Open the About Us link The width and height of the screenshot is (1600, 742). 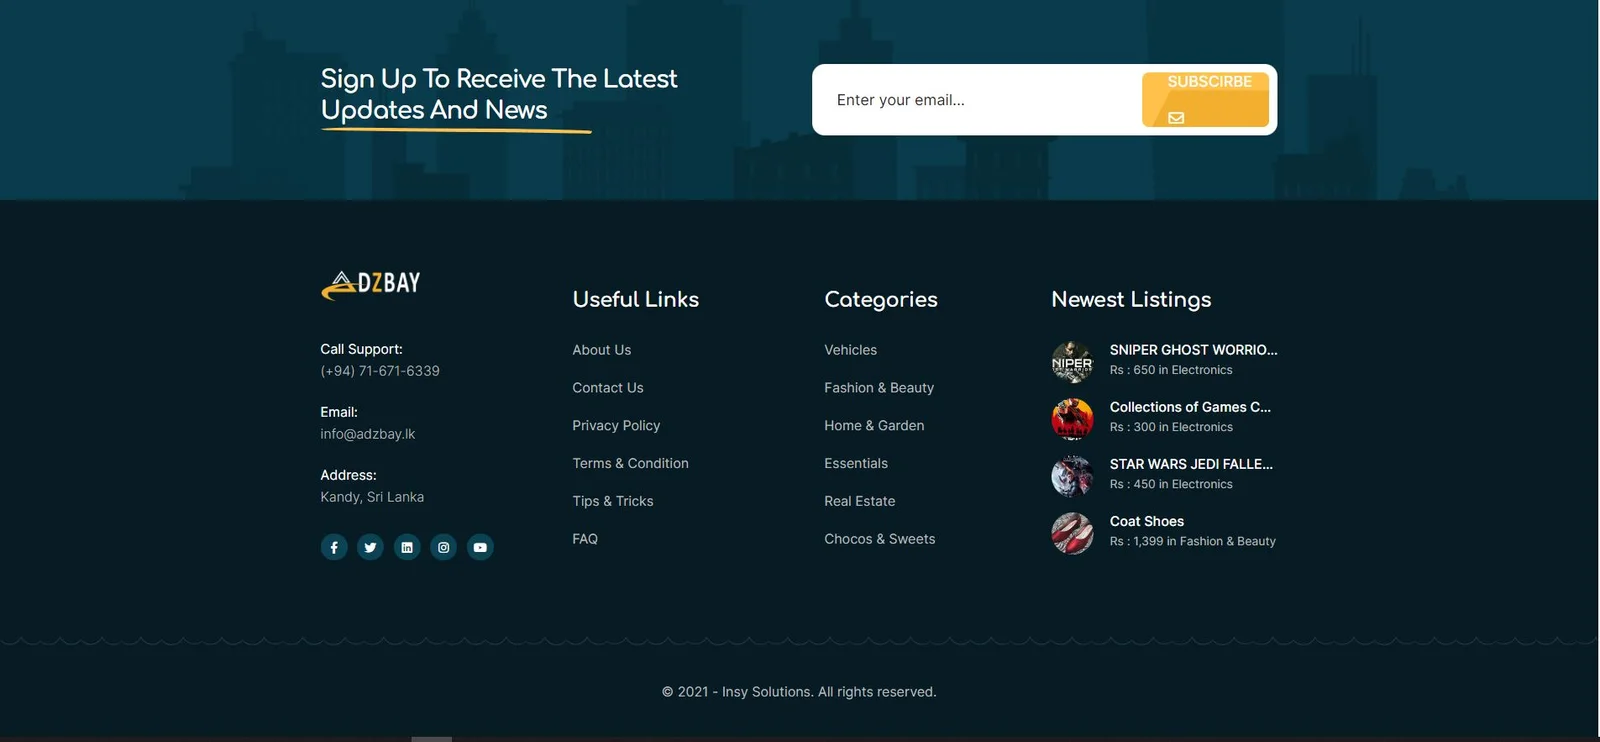tap(601, 350)
